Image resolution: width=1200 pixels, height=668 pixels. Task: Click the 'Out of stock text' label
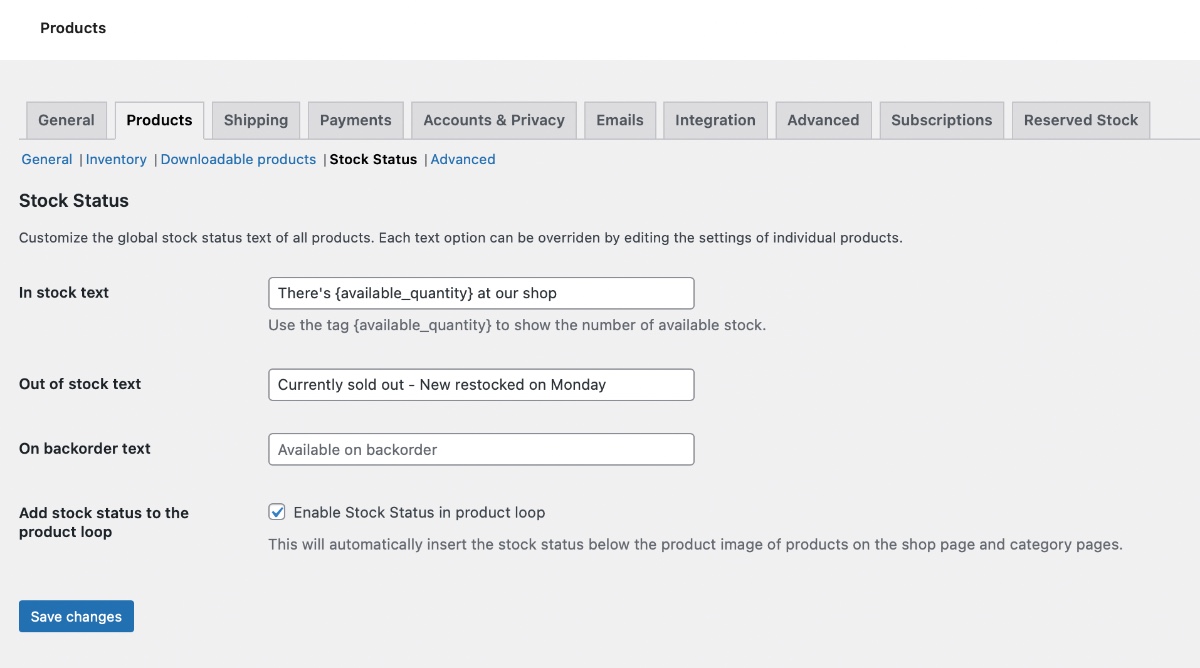pyautogui.click(x=80, y=384)
